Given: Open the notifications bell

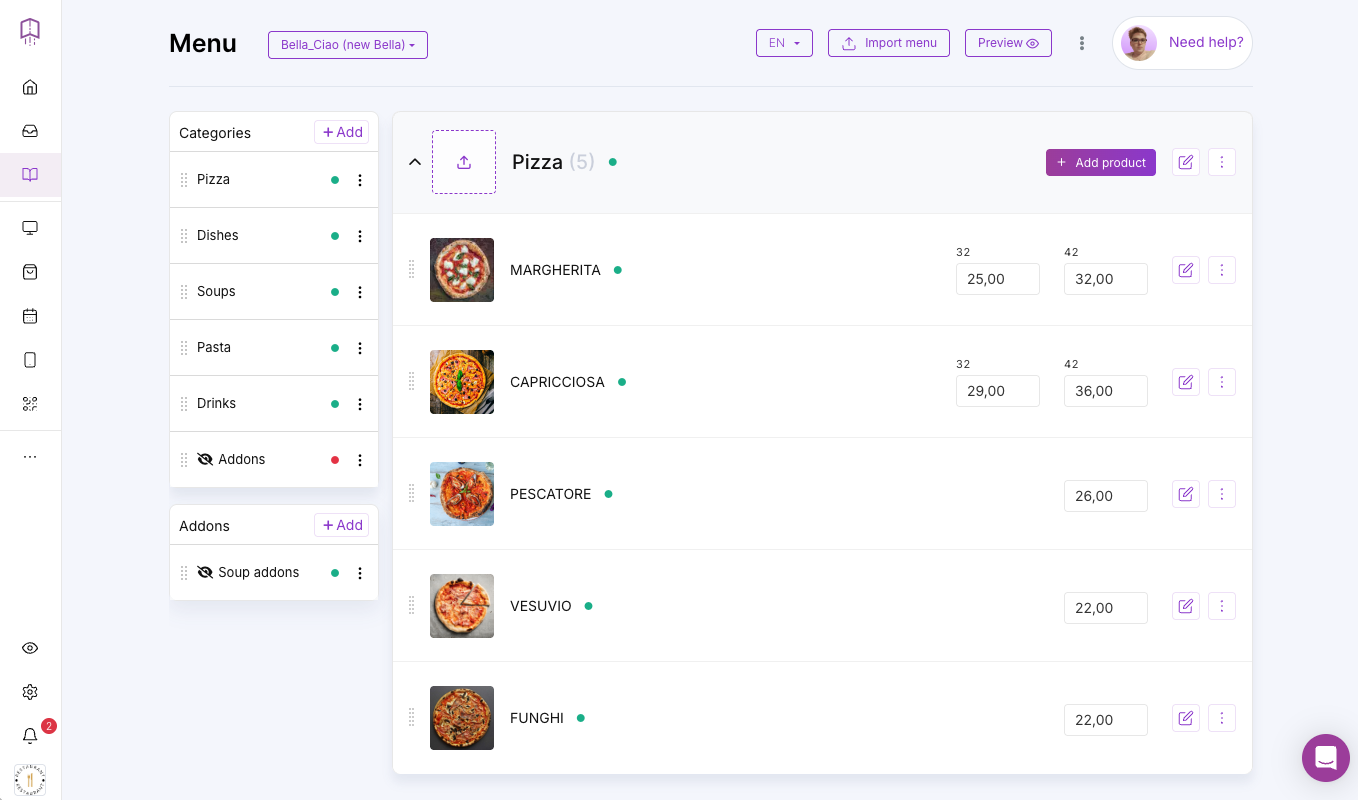Looking at the screenshot, I should [x=30, y=736].
